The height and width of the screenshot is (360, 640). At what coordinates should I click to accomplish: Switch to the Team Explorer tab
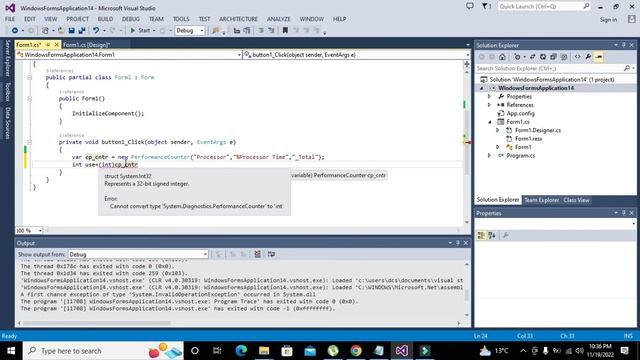click(541, 200)
